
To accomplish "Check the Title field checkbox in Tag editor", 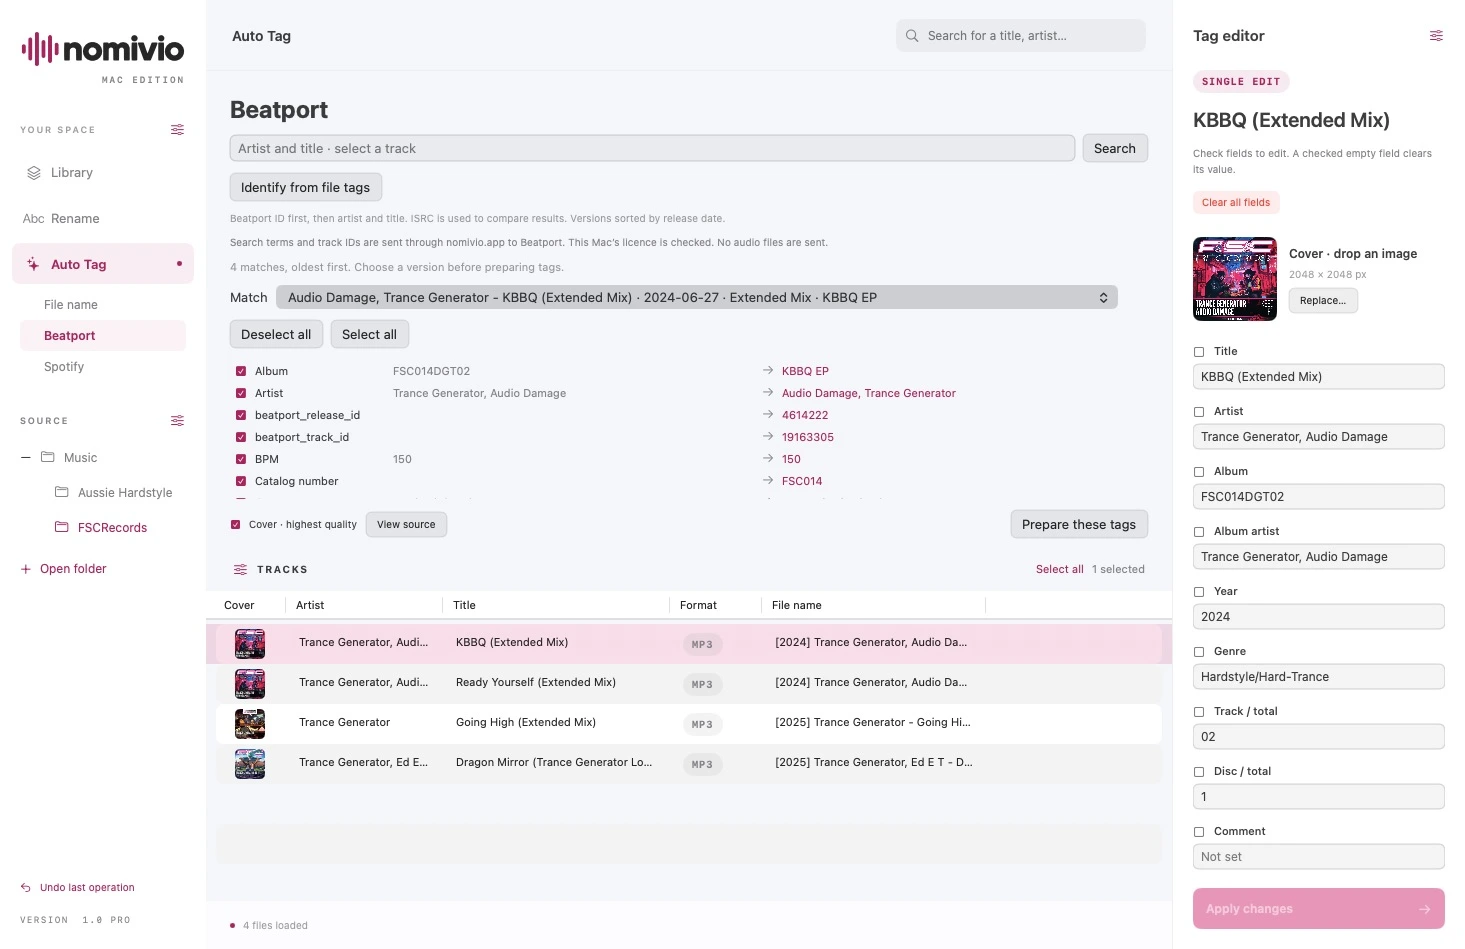I will [x=1199, y=352].
